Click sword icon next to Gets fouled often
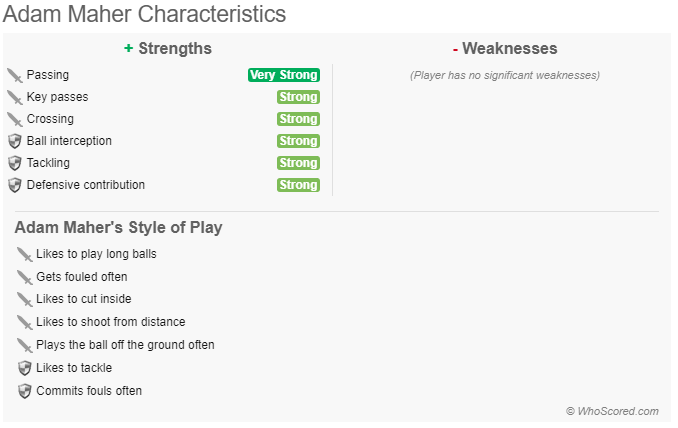 pyautogui.click(x=25, y=278)
